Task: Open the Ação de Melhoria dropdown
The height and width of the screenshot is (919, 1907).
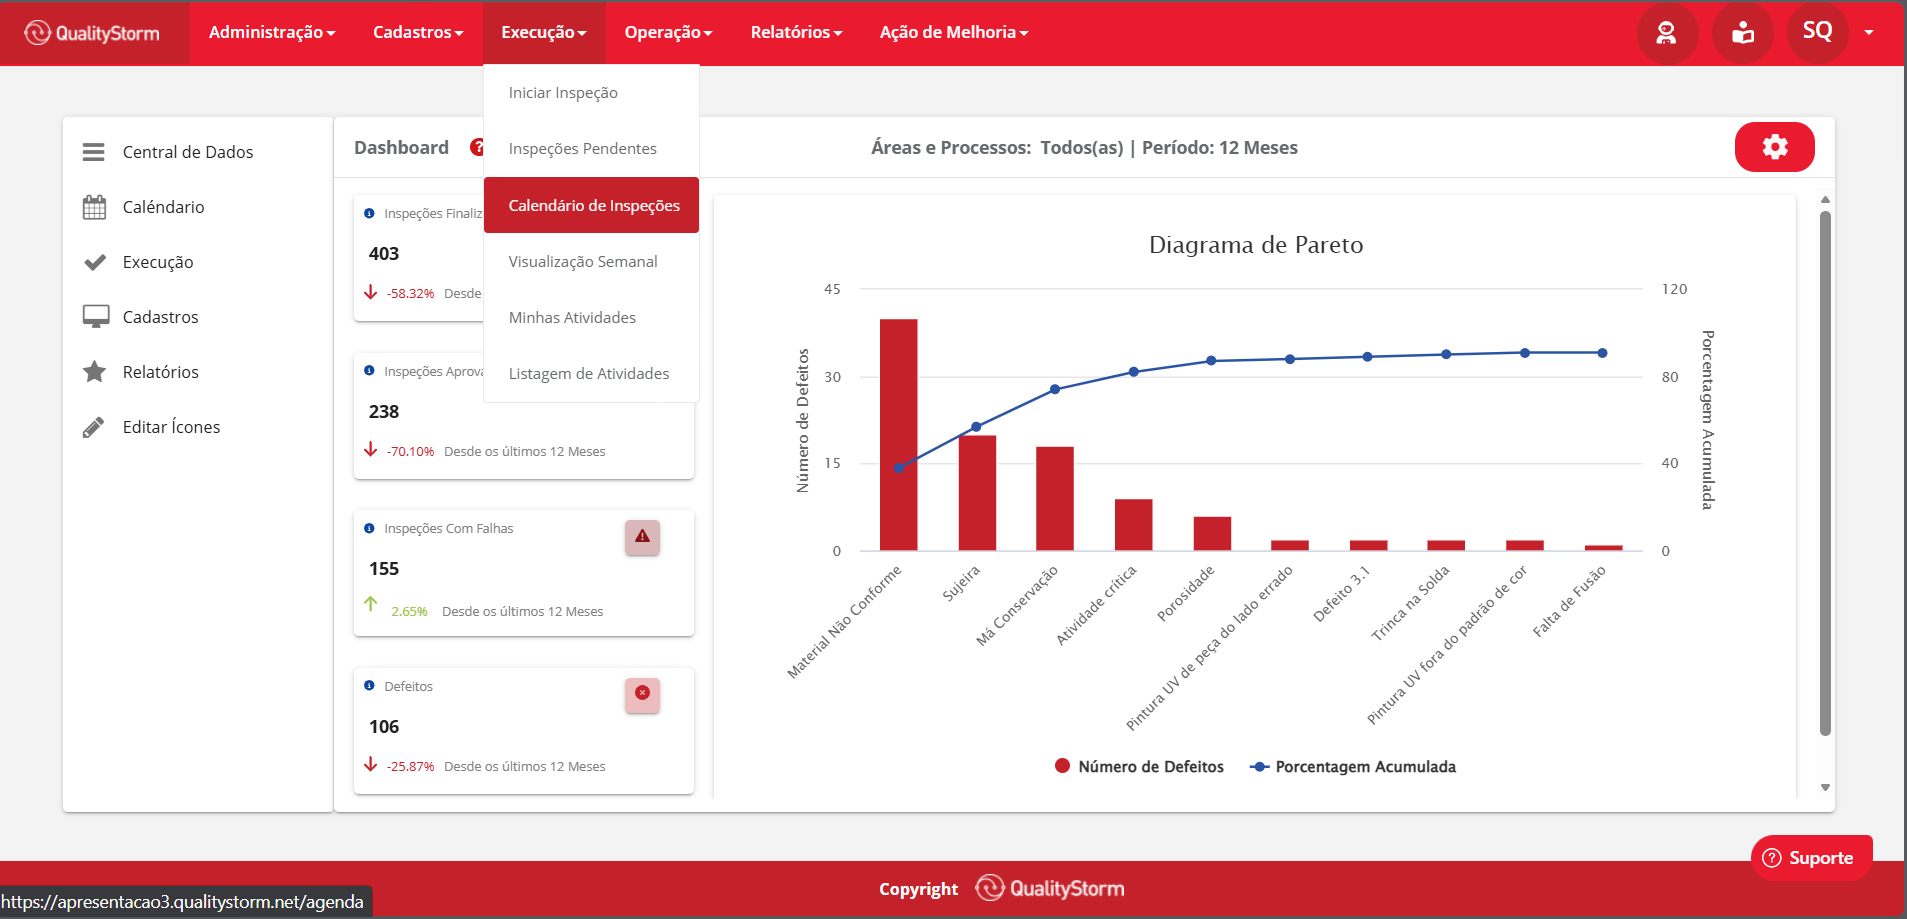Action: [x=954, y=33]
